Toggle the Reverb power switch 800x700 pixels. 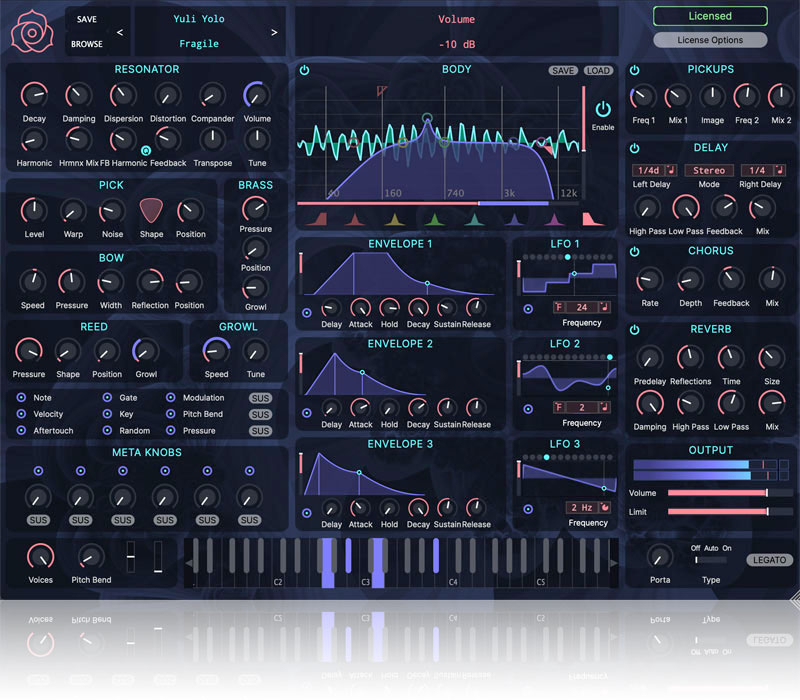pyautogui.click(x=635, y=329)
